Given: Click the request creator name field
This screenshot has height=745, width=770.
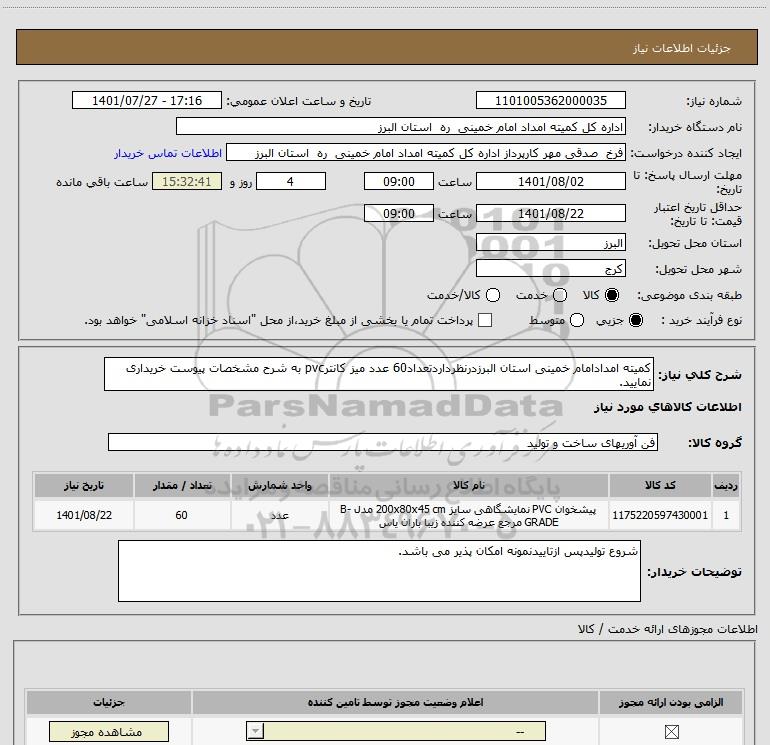Looking at the screenshot, I should click(x=426, y=153).
